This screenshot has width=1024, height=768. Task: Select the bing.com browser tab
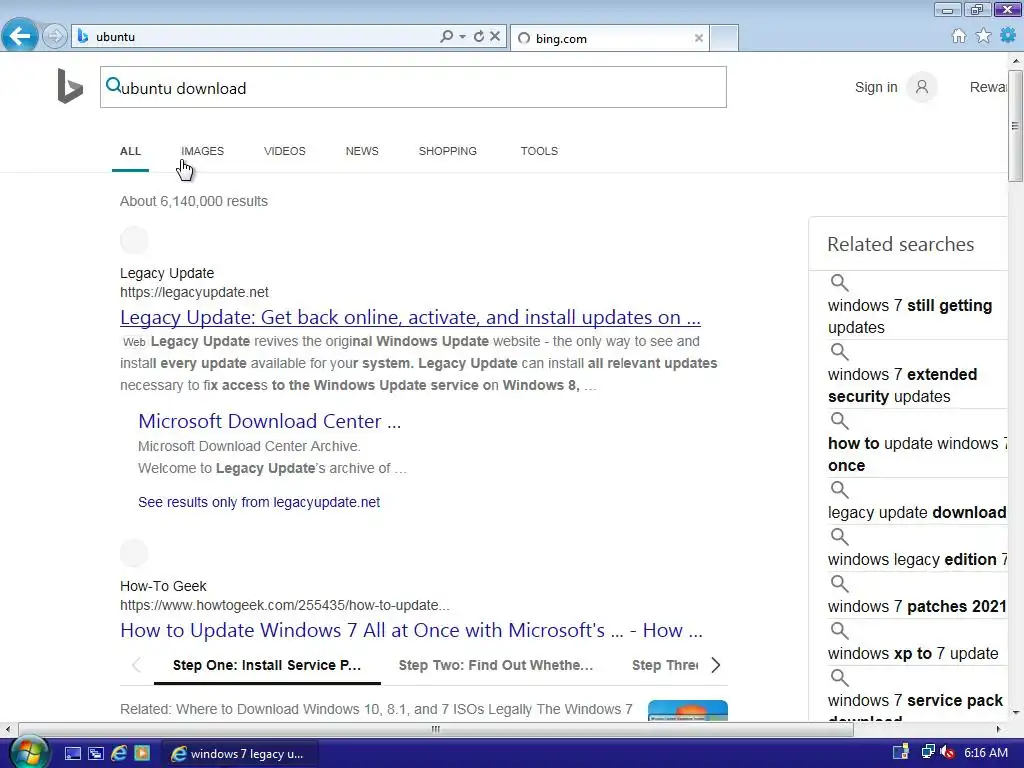click(x=609, y=38)
